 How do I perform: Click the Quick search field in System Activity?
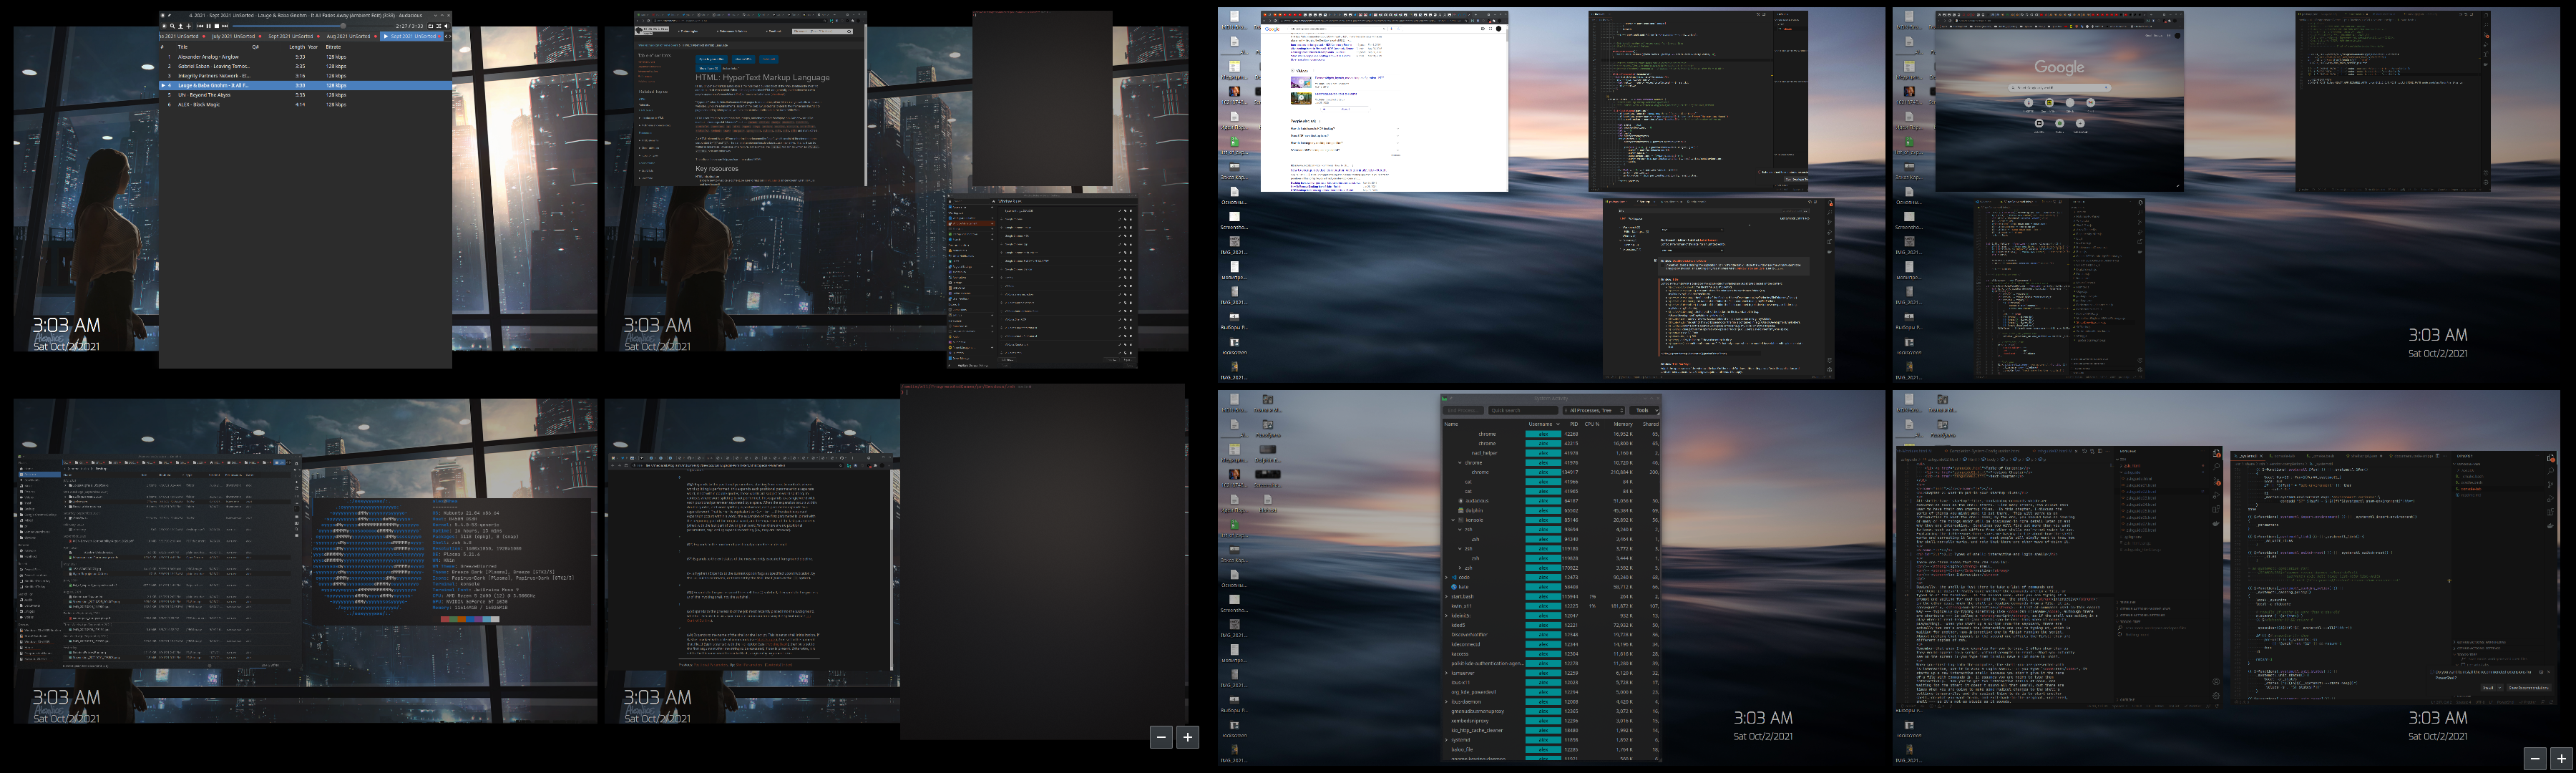click(x=1523, y=411)
